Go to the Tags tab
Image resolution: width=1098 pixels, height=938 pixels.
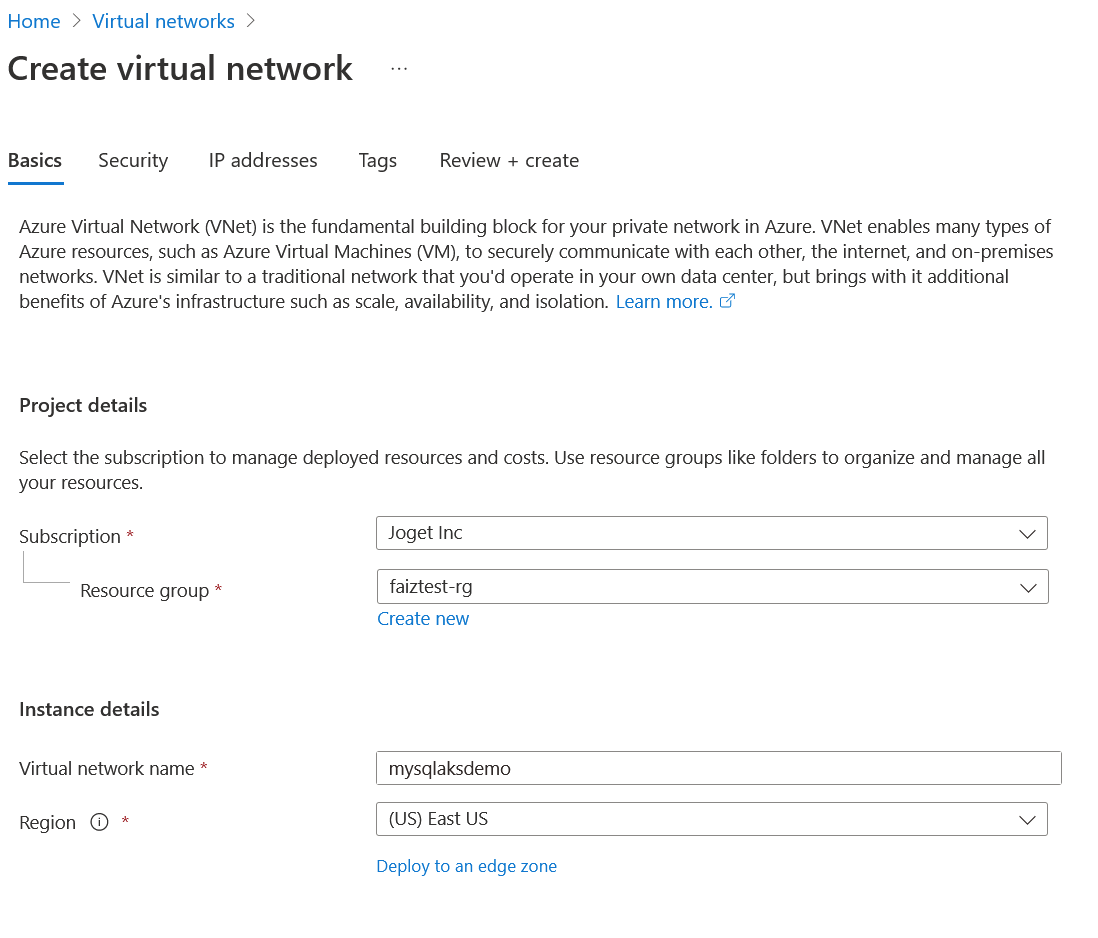pyautogui.click(x=378, y=161)
